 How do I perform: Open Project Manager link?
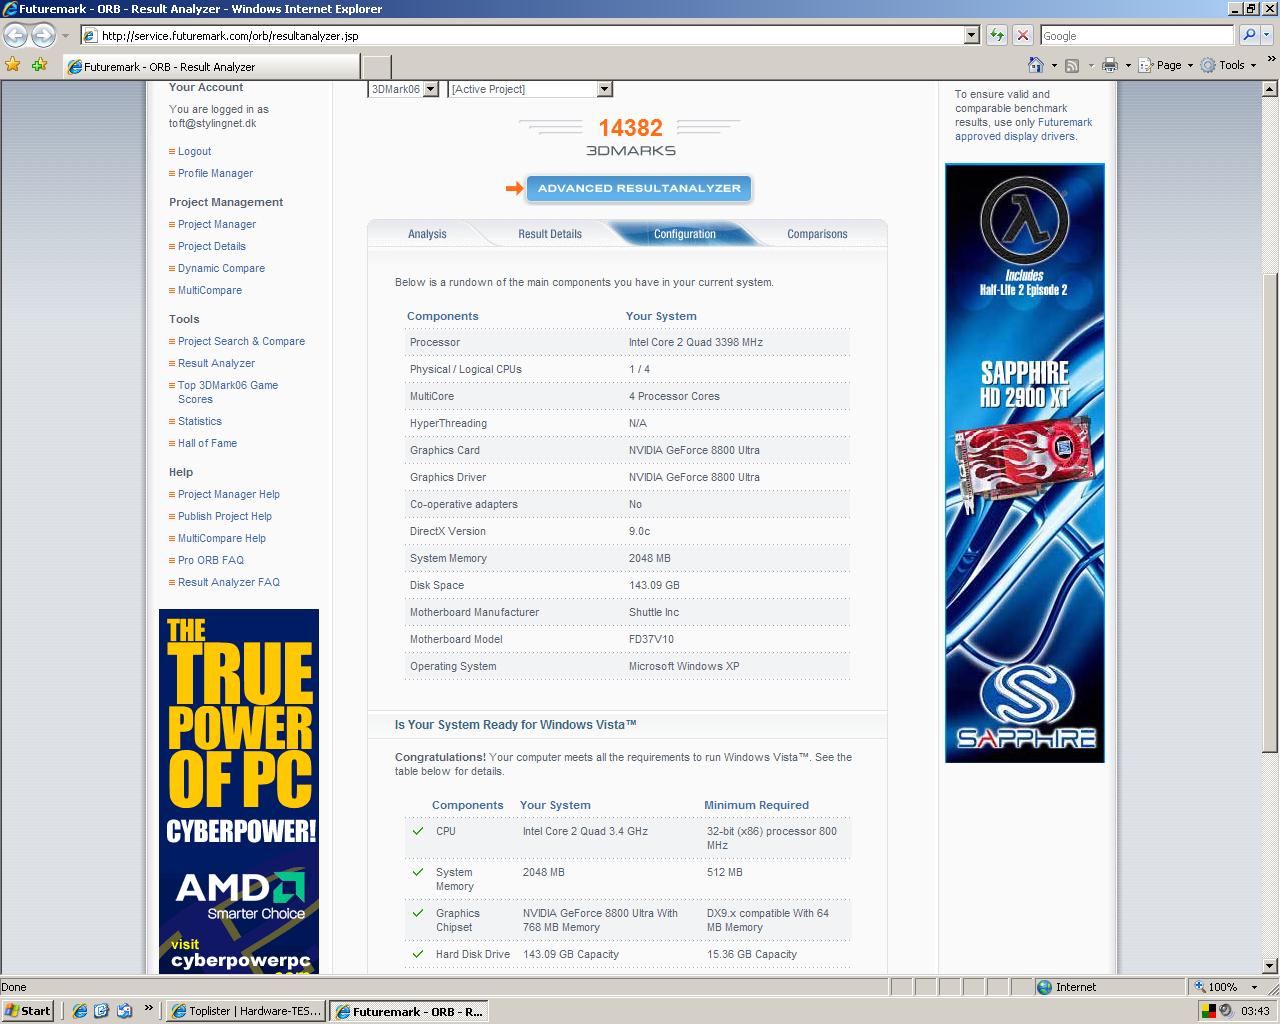(217, 224)
